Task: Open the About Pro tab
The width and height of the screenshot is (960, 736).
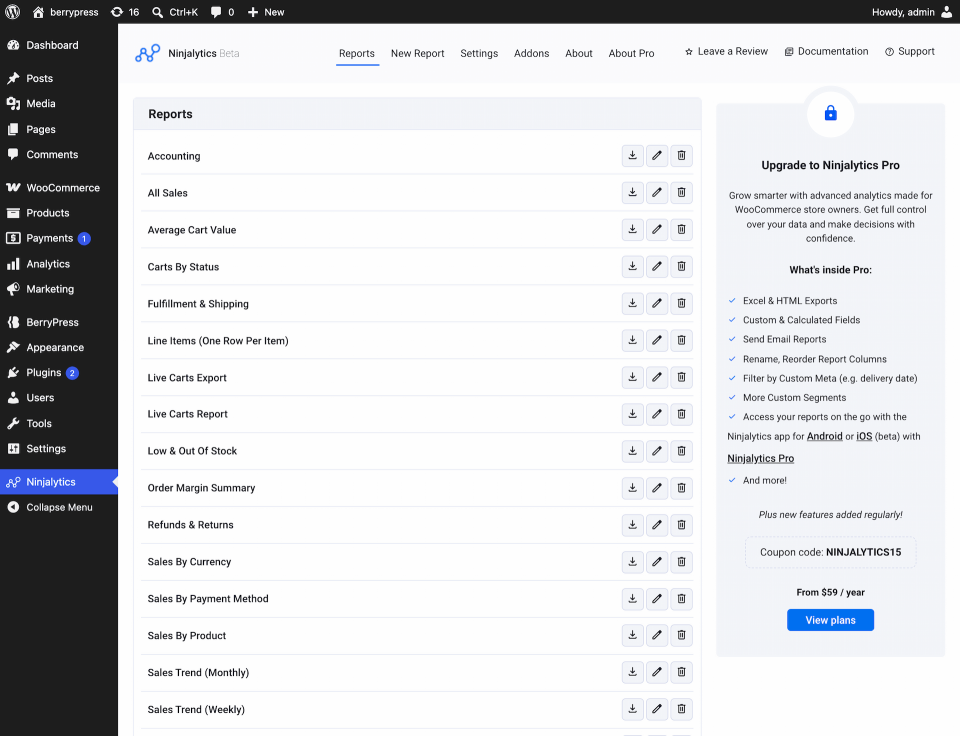Action: (631, 53)
